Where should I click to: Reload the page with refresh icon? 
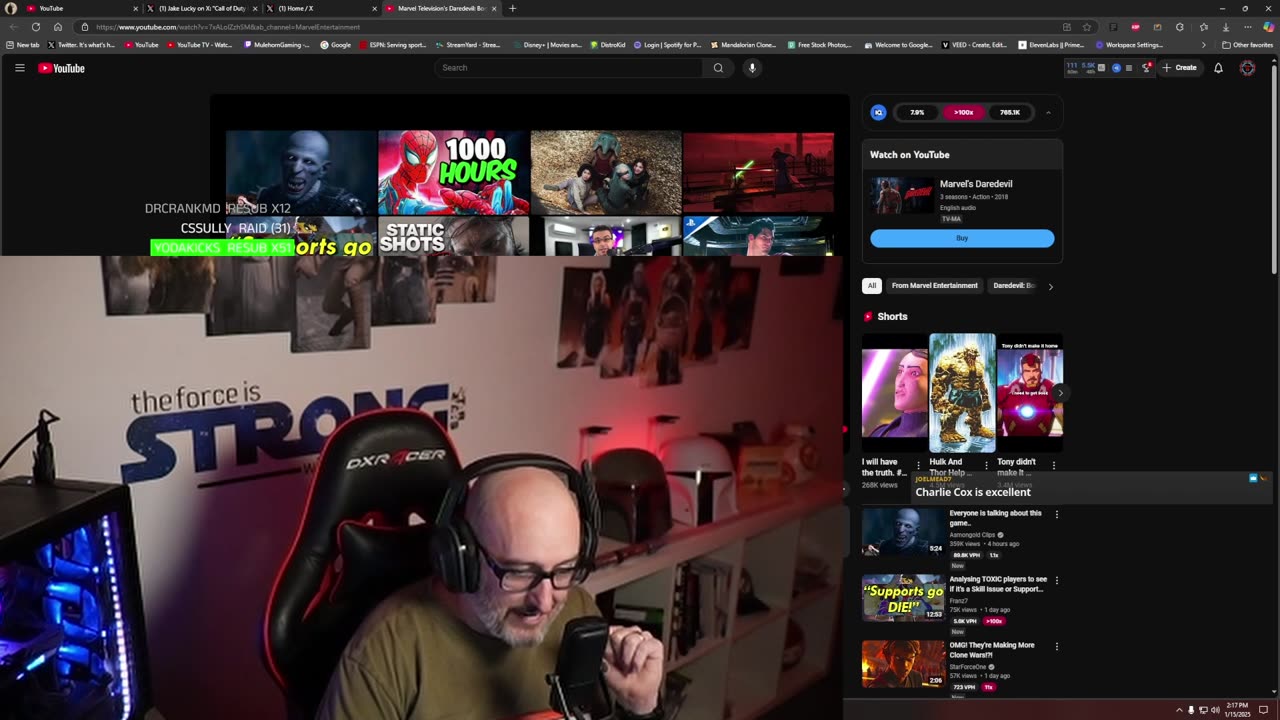pyautogui.click(x=36, y=27)
